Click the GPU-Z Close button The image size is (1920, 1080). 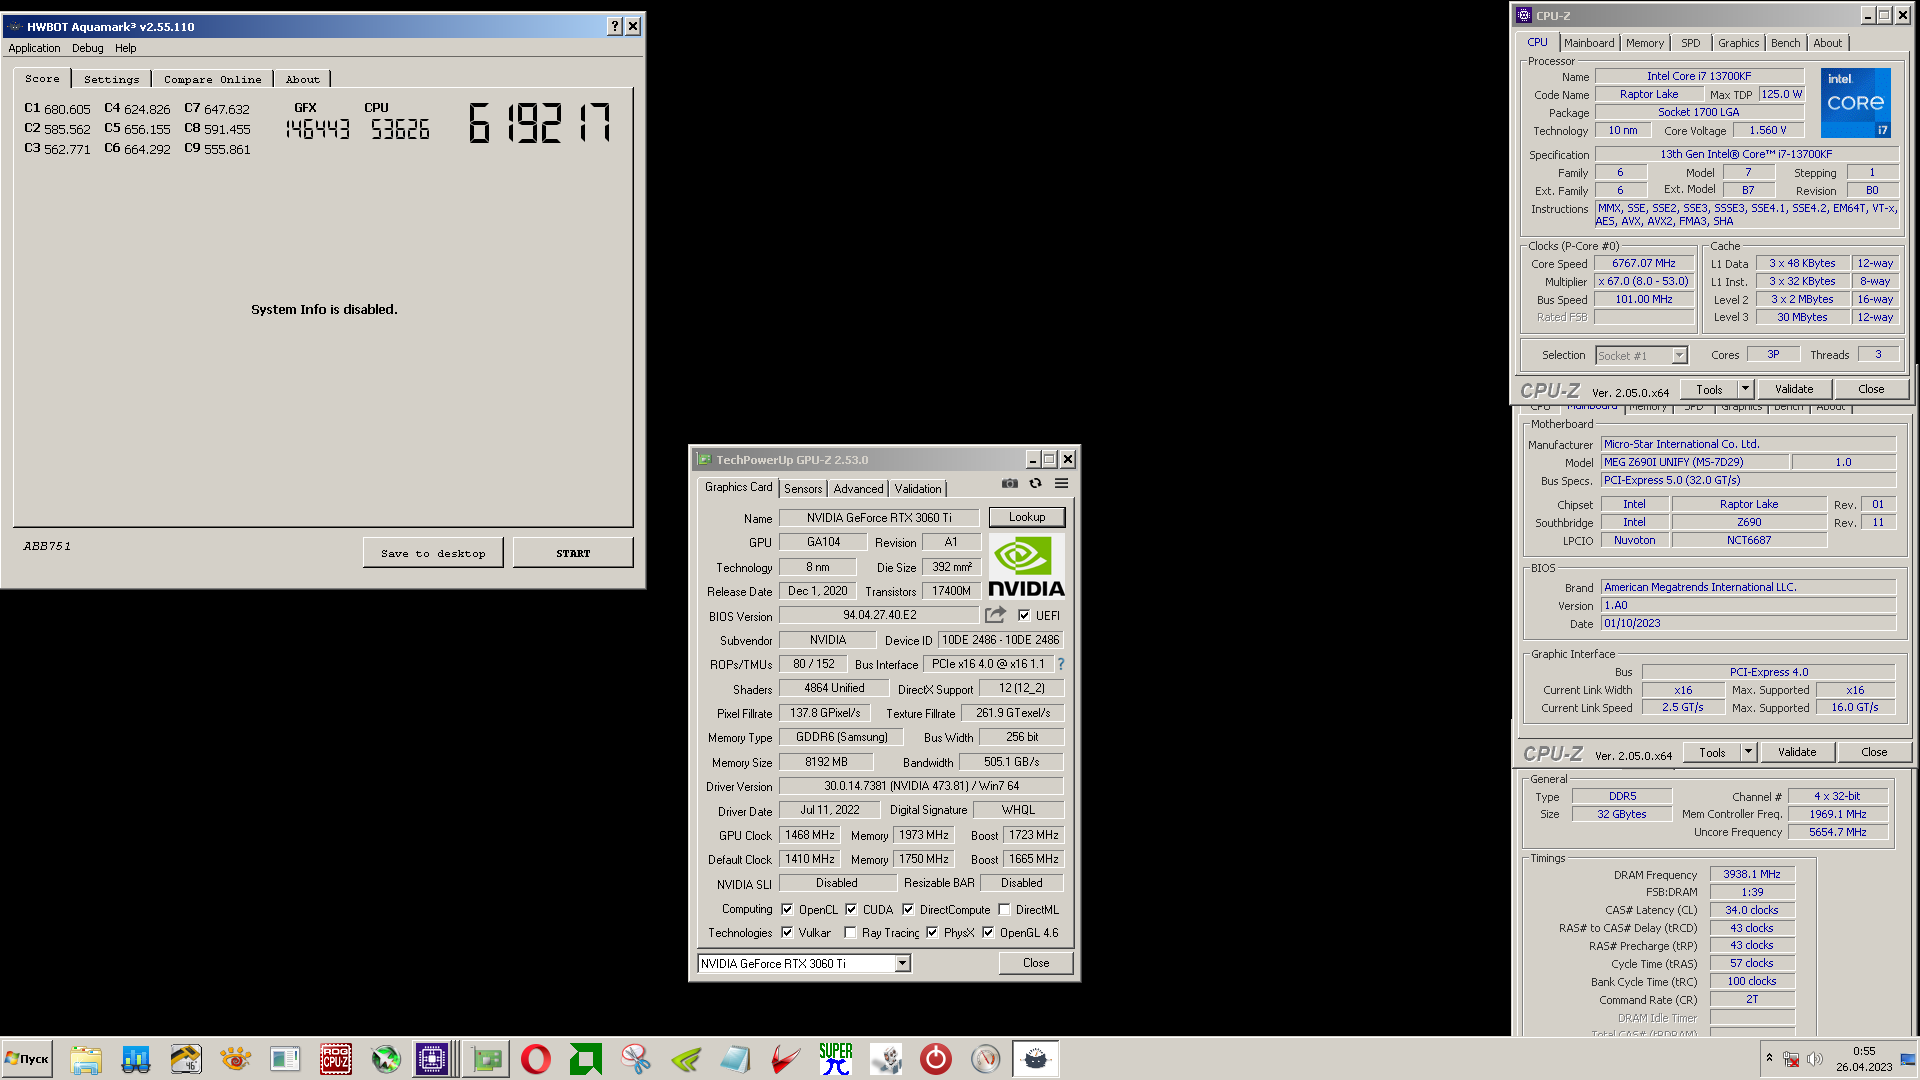click(x=1036, y=963)
